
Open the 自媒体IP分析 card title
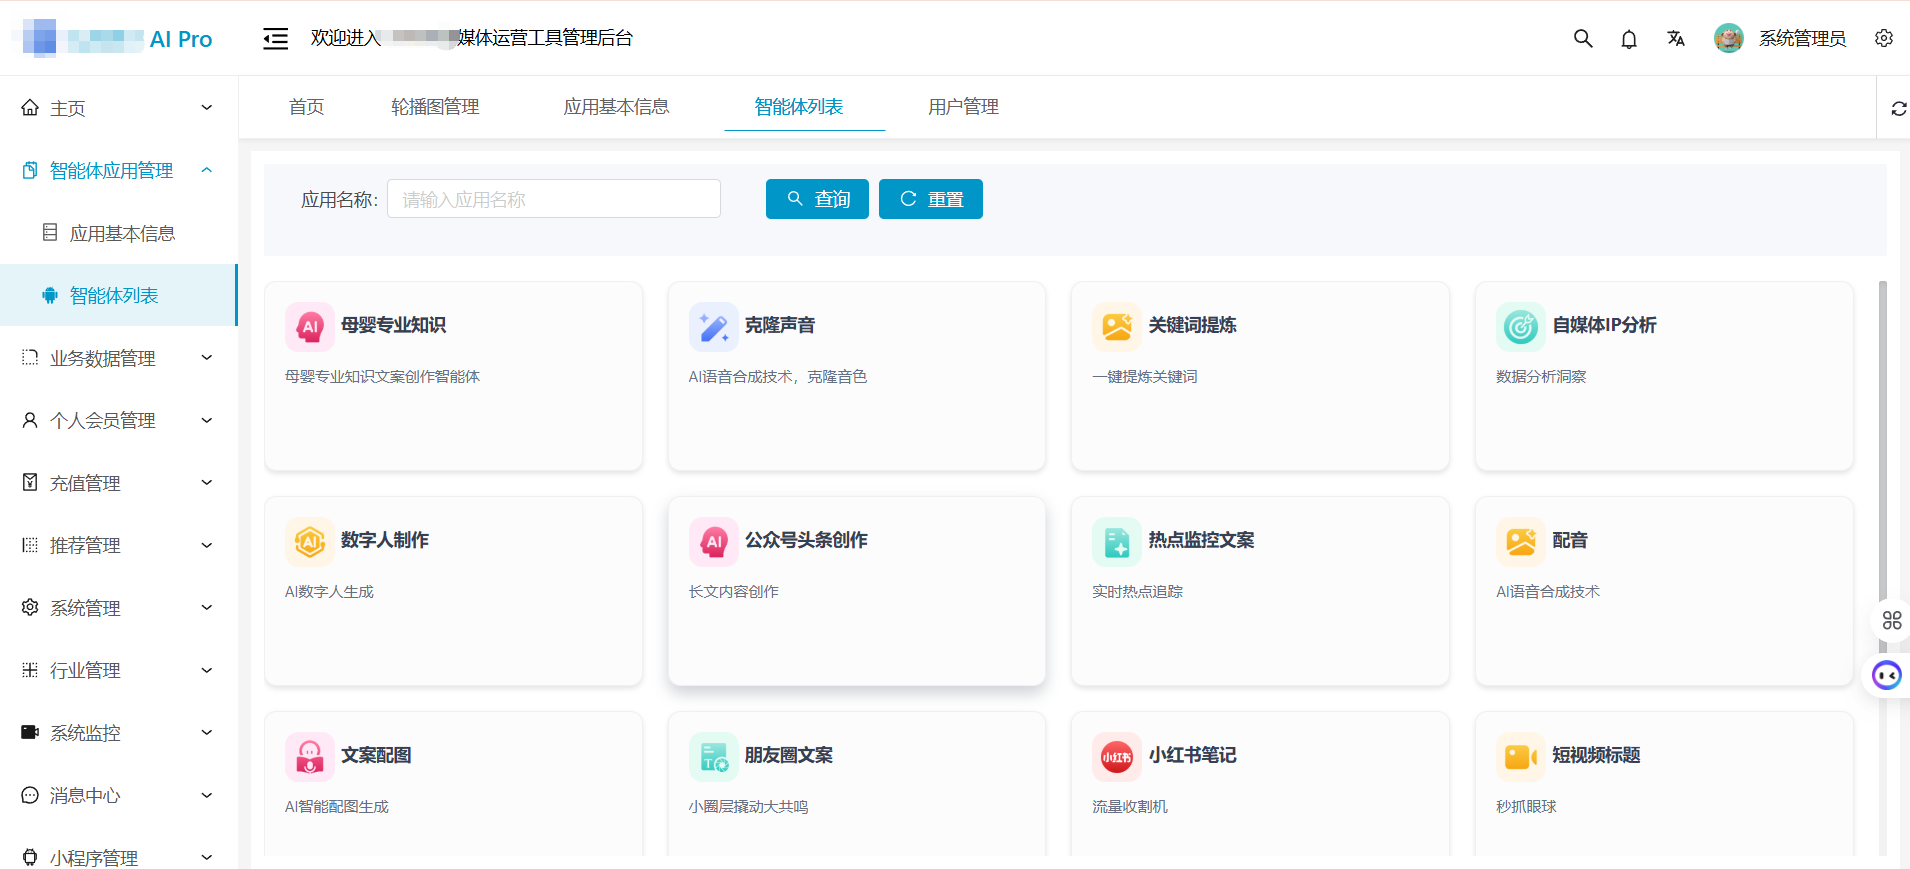(1604, 325)
